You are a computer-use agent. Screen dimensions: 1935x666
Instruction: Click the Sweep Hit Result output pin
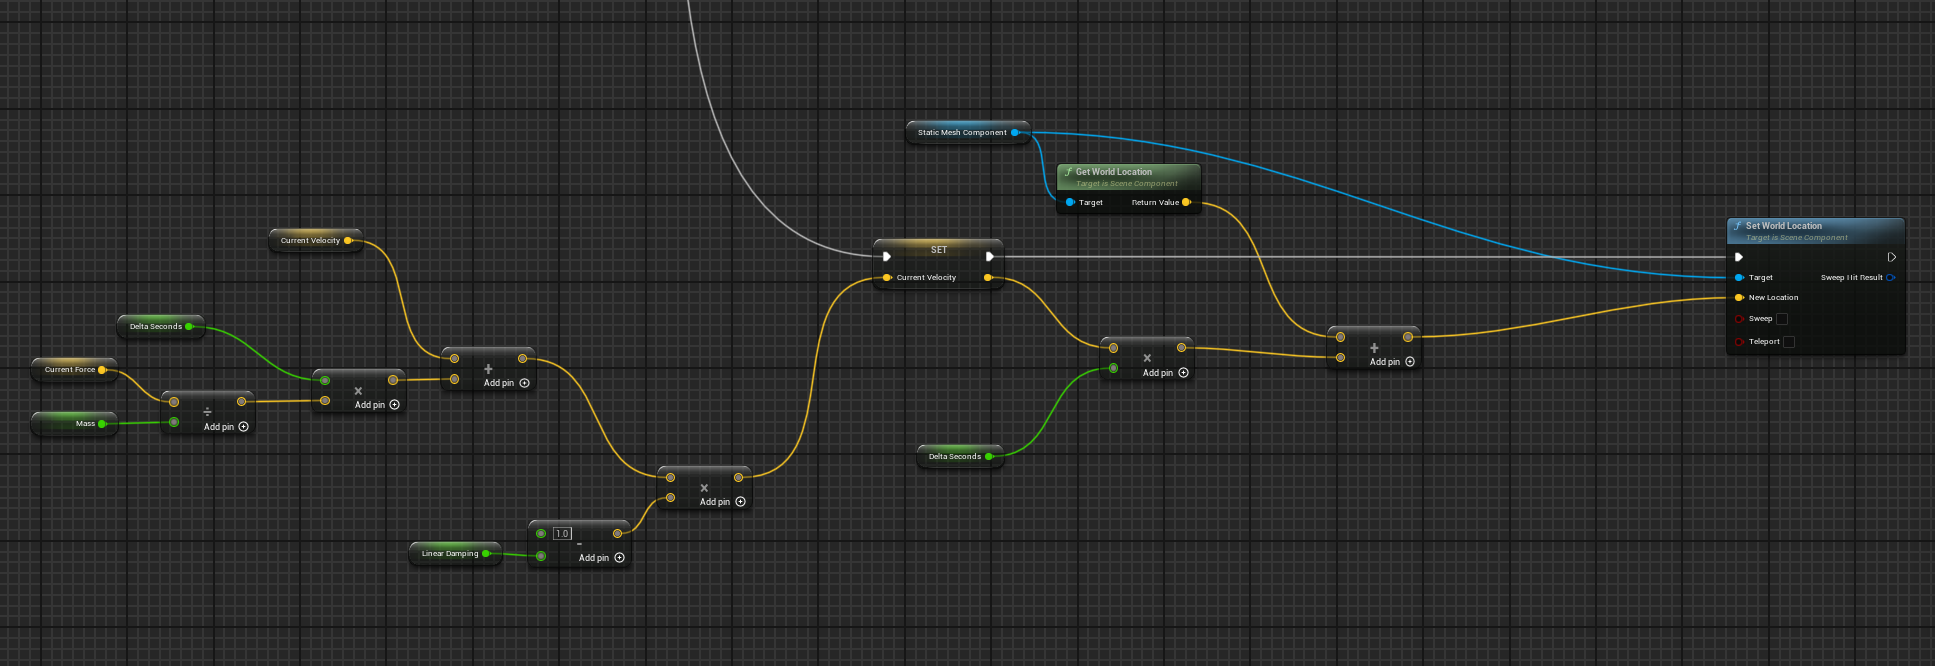[1890, 278]
